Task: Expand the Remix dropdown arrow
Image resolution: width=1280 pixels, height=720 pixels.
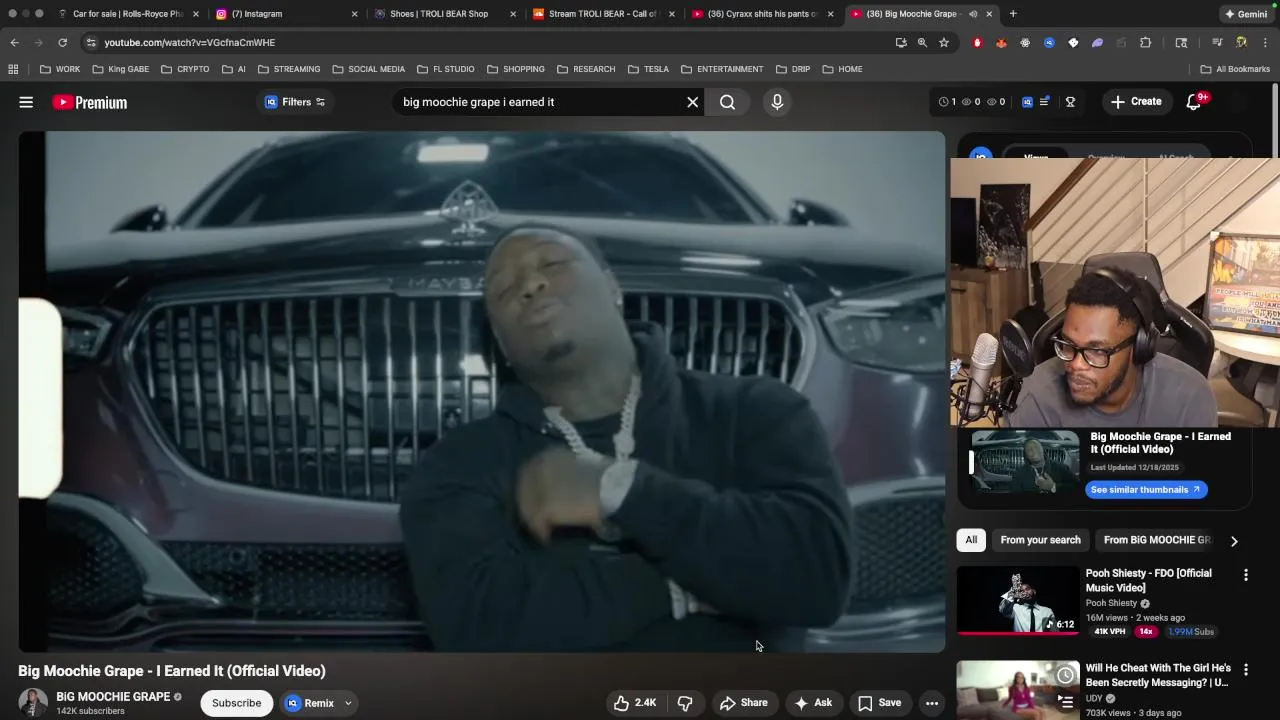Action: [348, 703]
